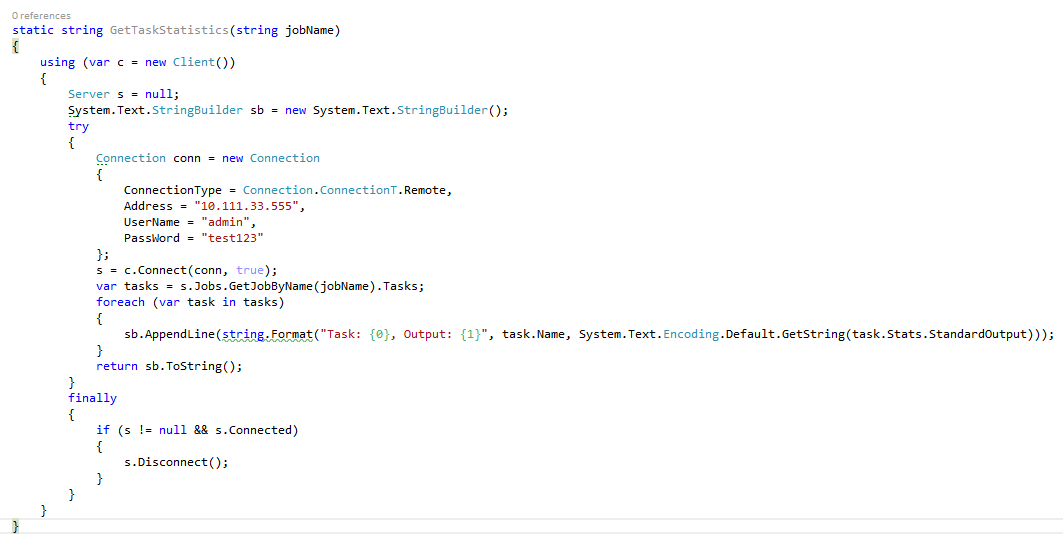Click the Disconnect method call
This screenshot has width=1063, height=547.
(x=177, y=462)
